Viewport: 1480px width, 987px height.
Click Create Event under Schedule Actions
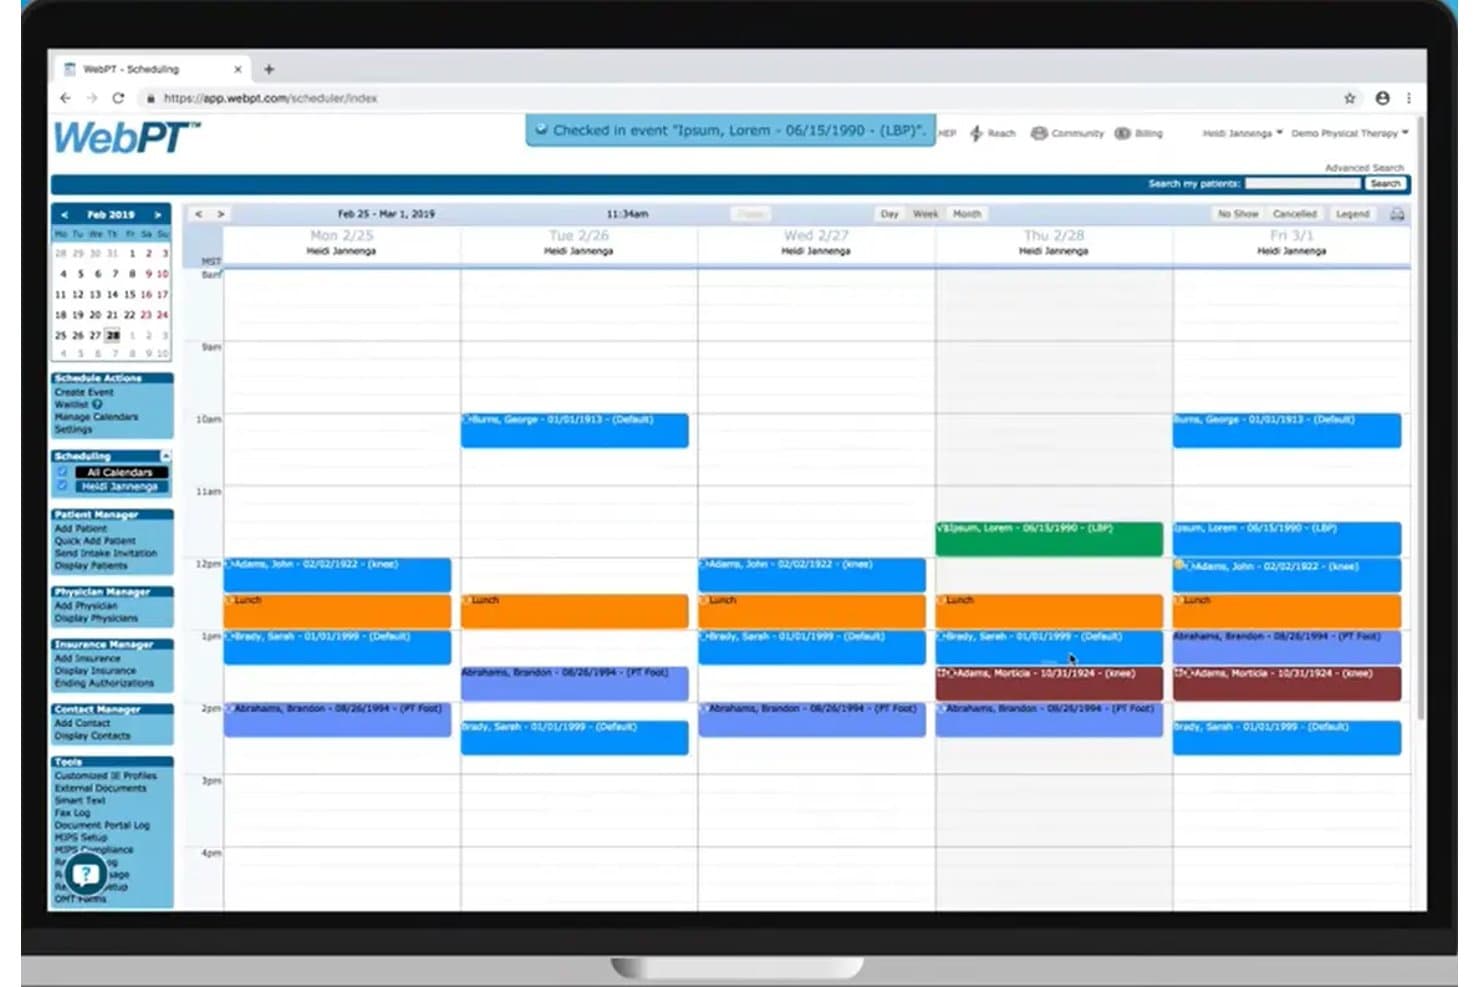[x=84, y=392]
